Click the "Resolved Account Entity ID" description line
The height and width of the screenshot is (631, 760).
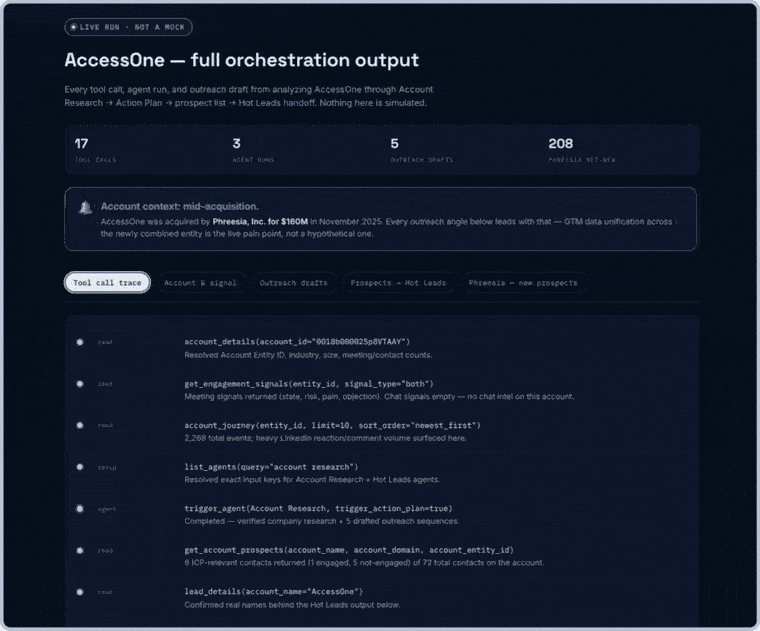308,355
